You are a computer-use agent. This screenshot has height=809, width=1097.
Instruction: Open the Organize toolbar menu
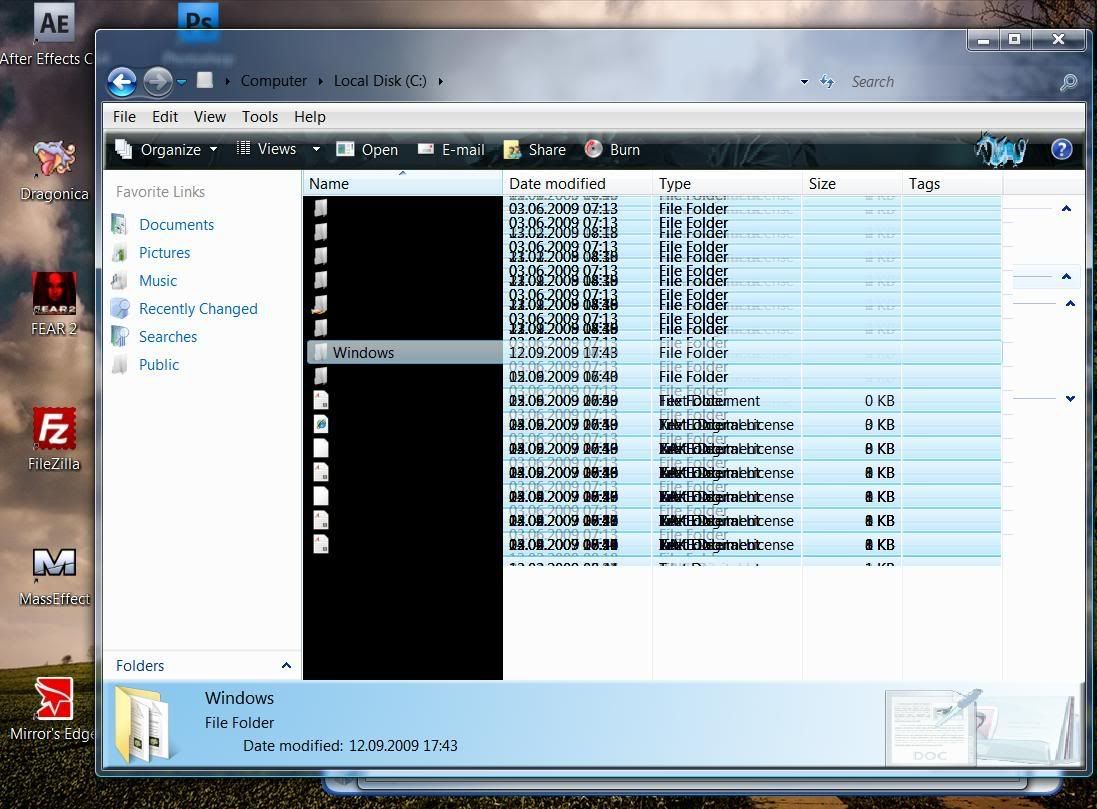coord(166,150)
